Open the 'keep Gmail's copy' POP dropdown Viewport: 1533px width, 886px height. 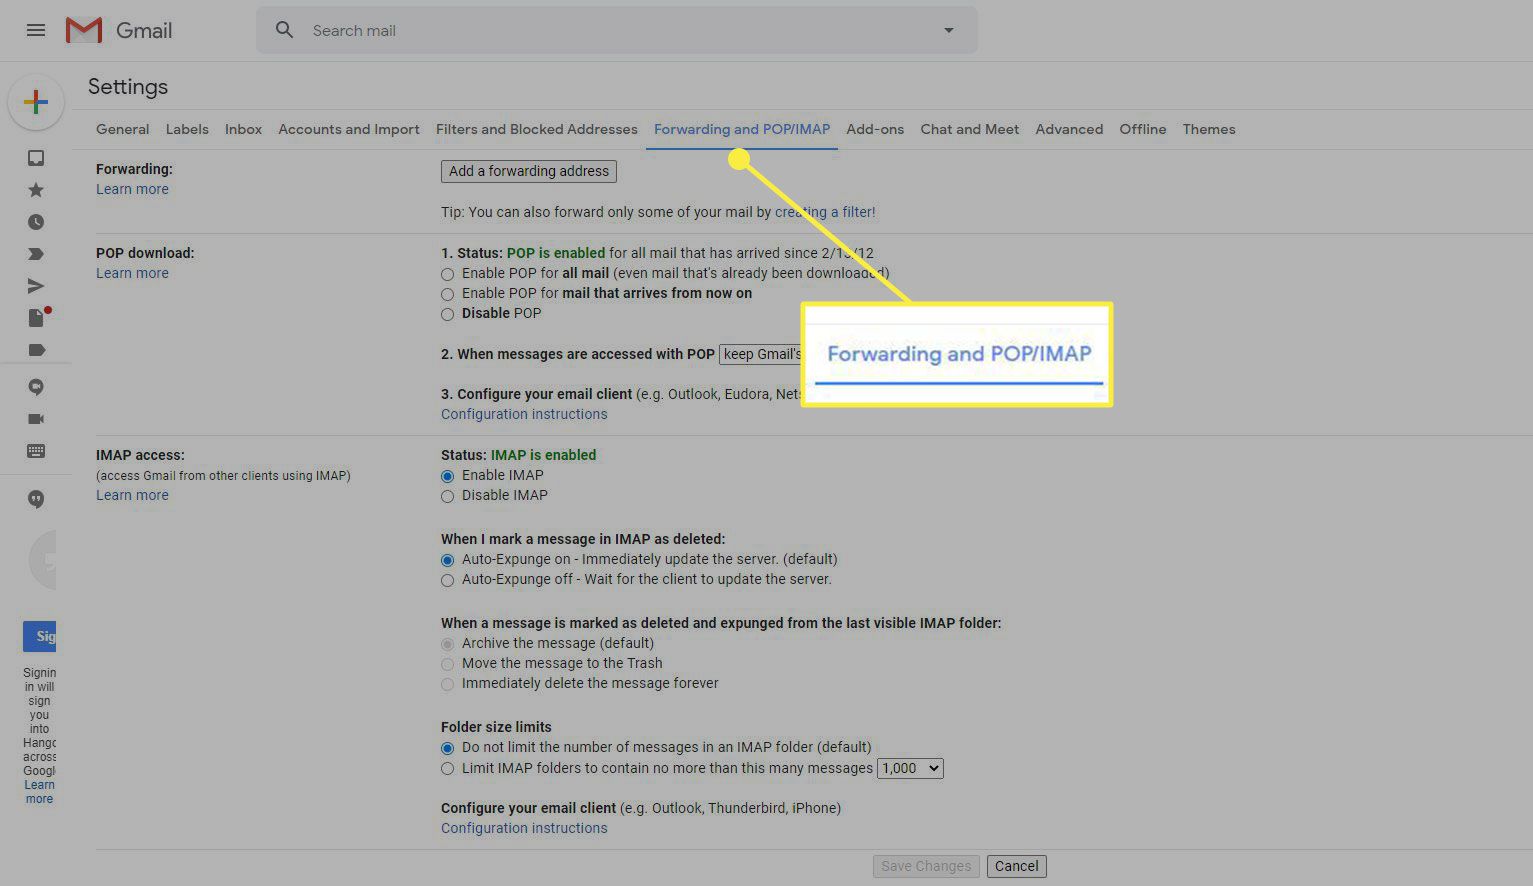tap(762, 354)
